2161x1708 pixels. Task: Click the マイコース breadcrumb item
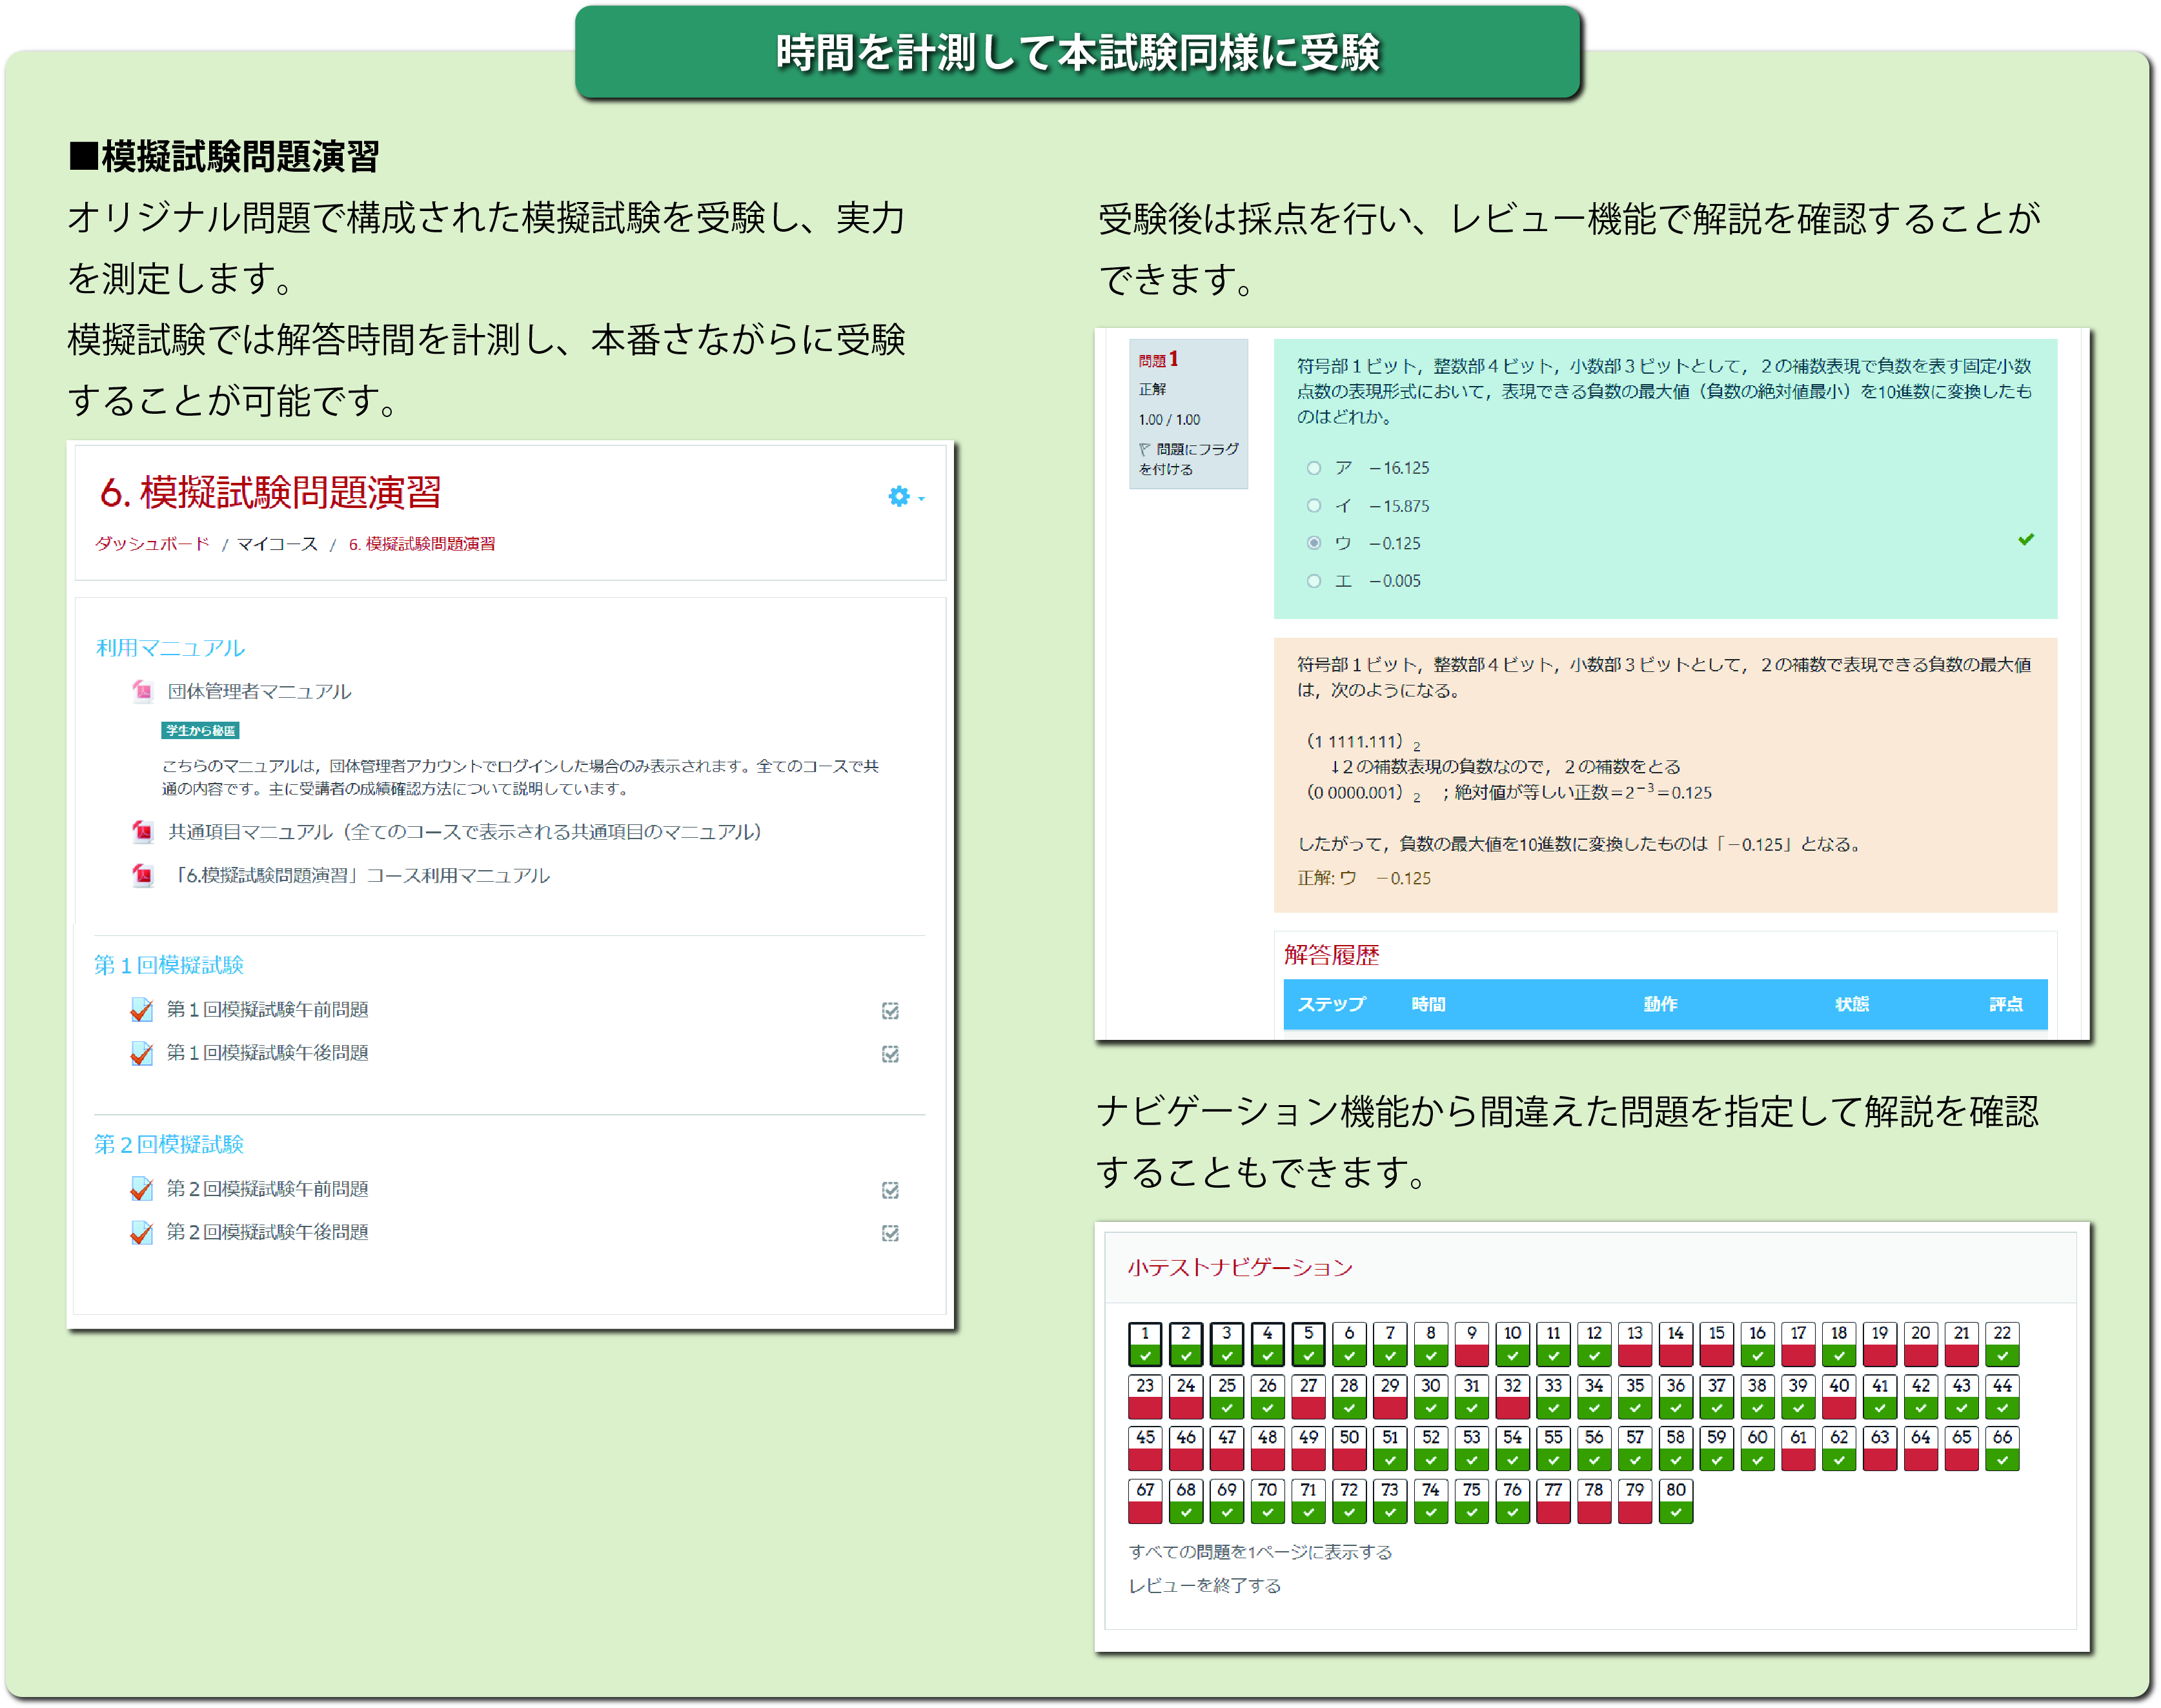[277, 544]
